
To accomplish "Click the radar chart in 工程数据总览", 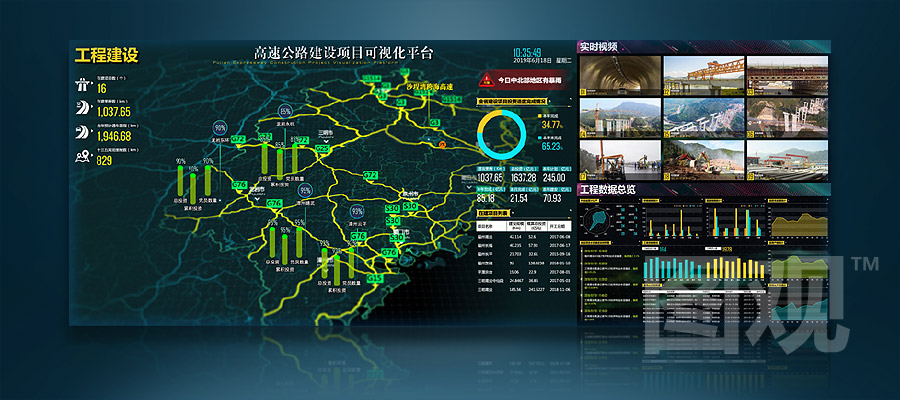I will pyautogui.click(x=597, y=221).
